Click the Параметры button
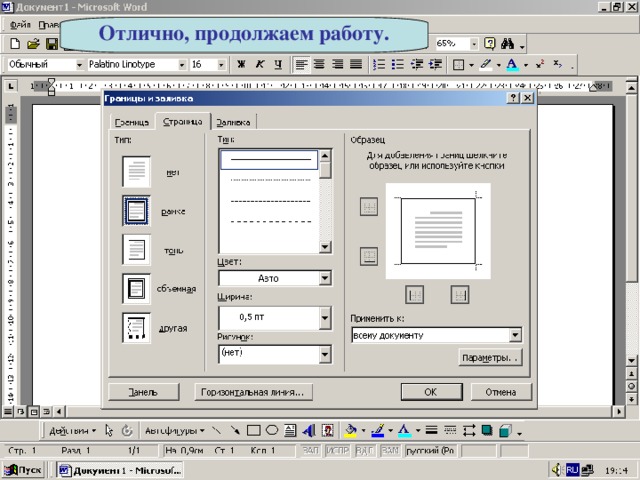 490,358
